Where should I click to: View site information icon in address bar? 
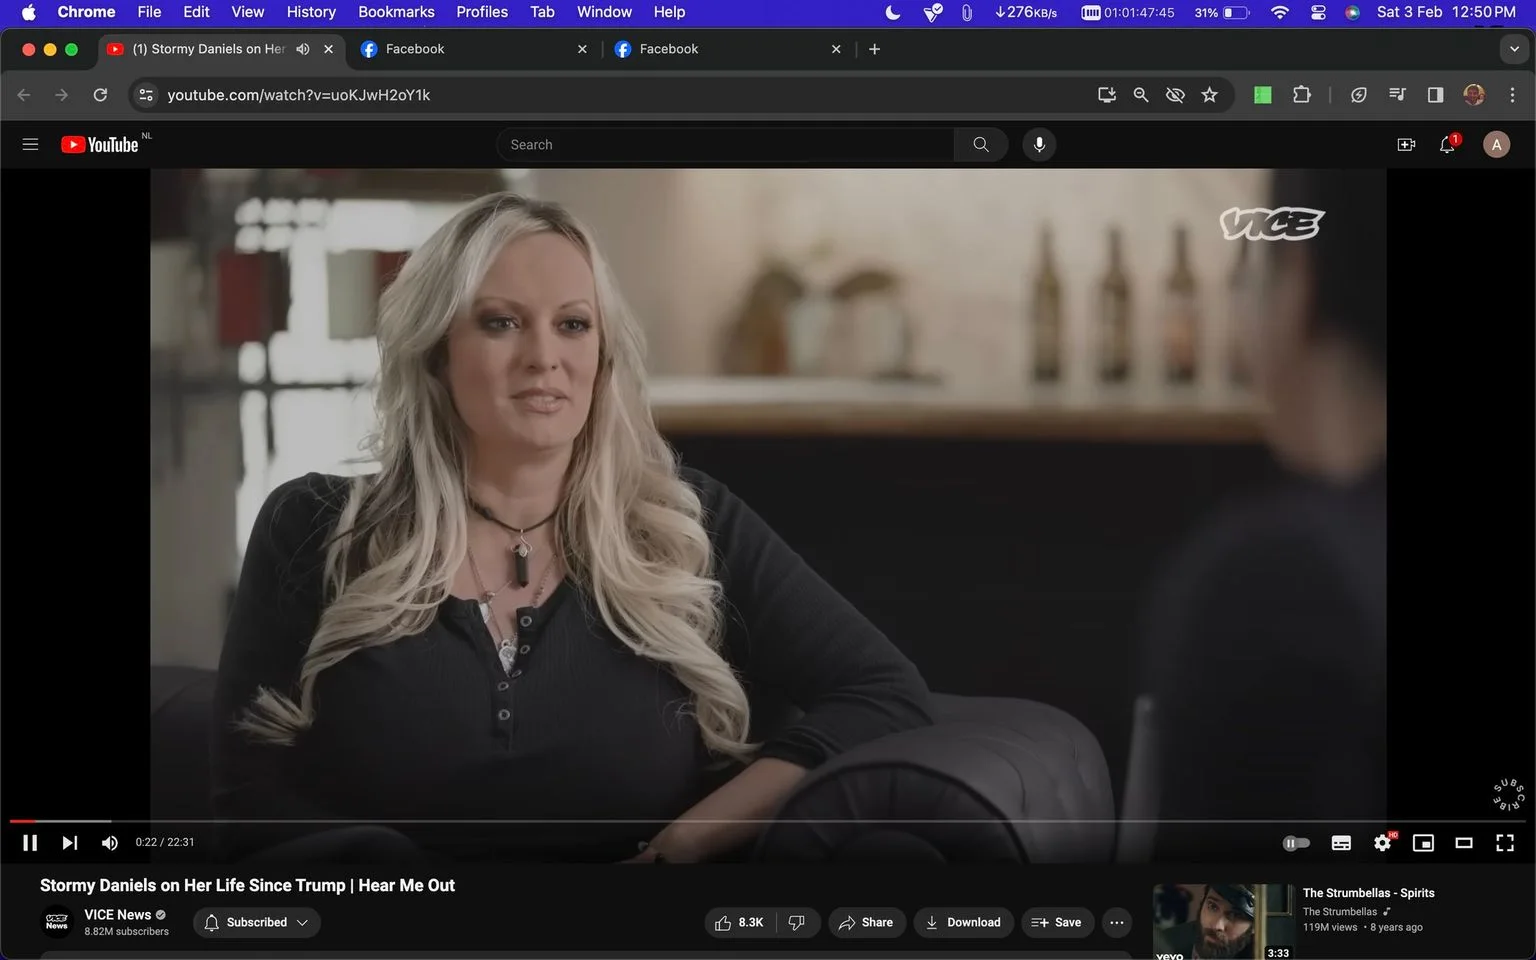(146, 95)
